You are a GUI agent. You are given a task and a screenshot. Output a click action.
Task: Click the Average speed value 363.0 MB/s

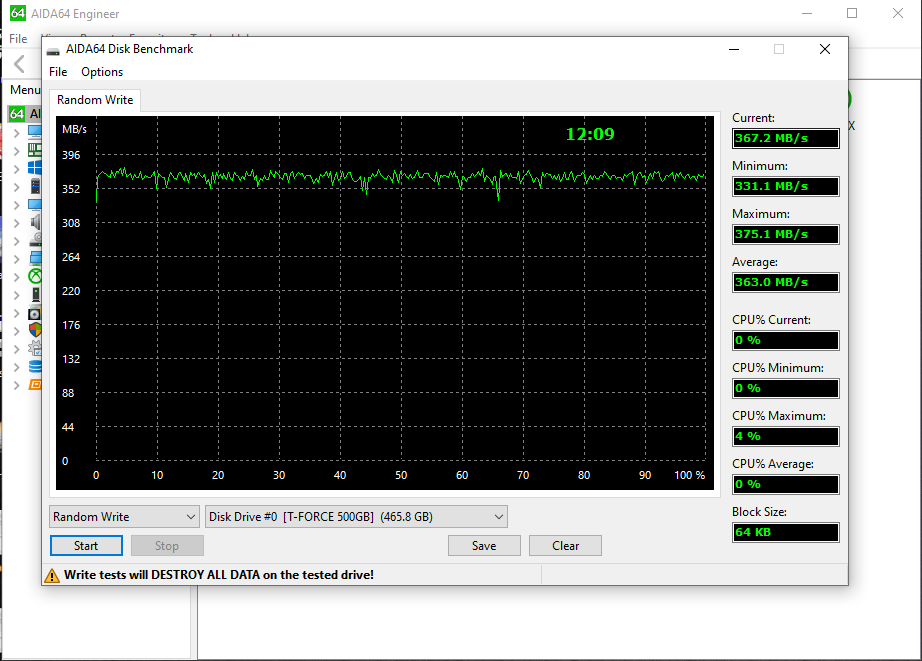(x=786, y=282)
